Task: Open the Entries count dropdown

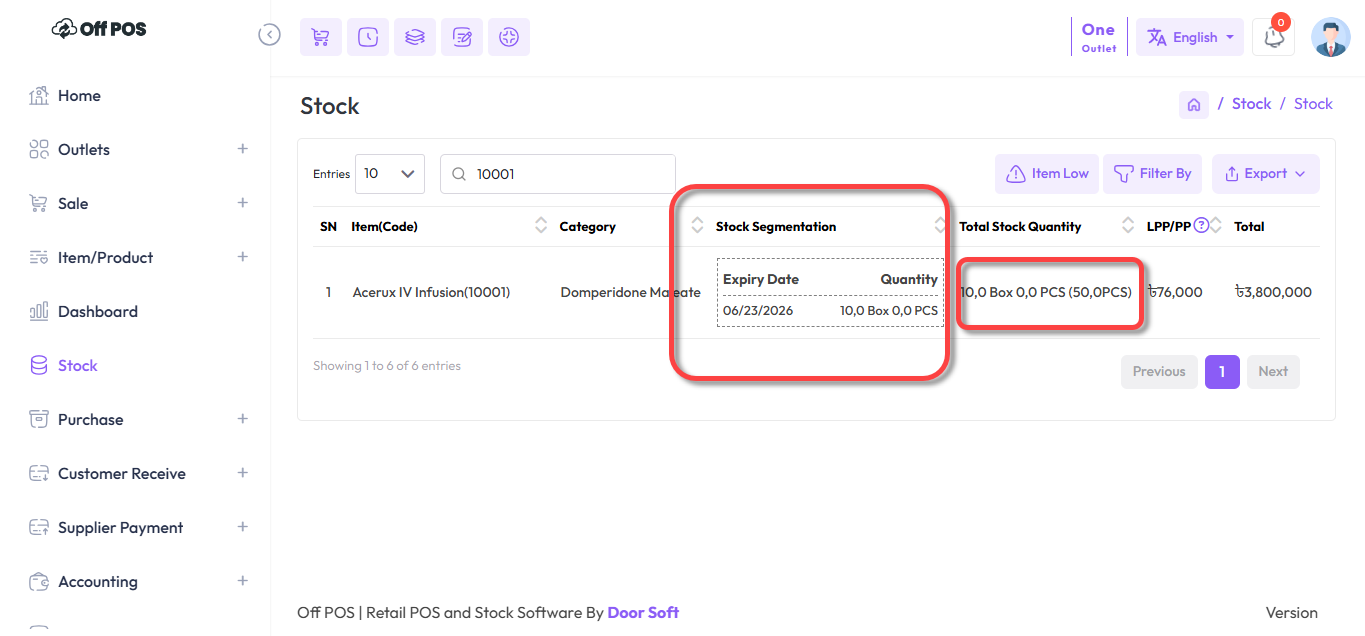Action: [x=390, y=174]
